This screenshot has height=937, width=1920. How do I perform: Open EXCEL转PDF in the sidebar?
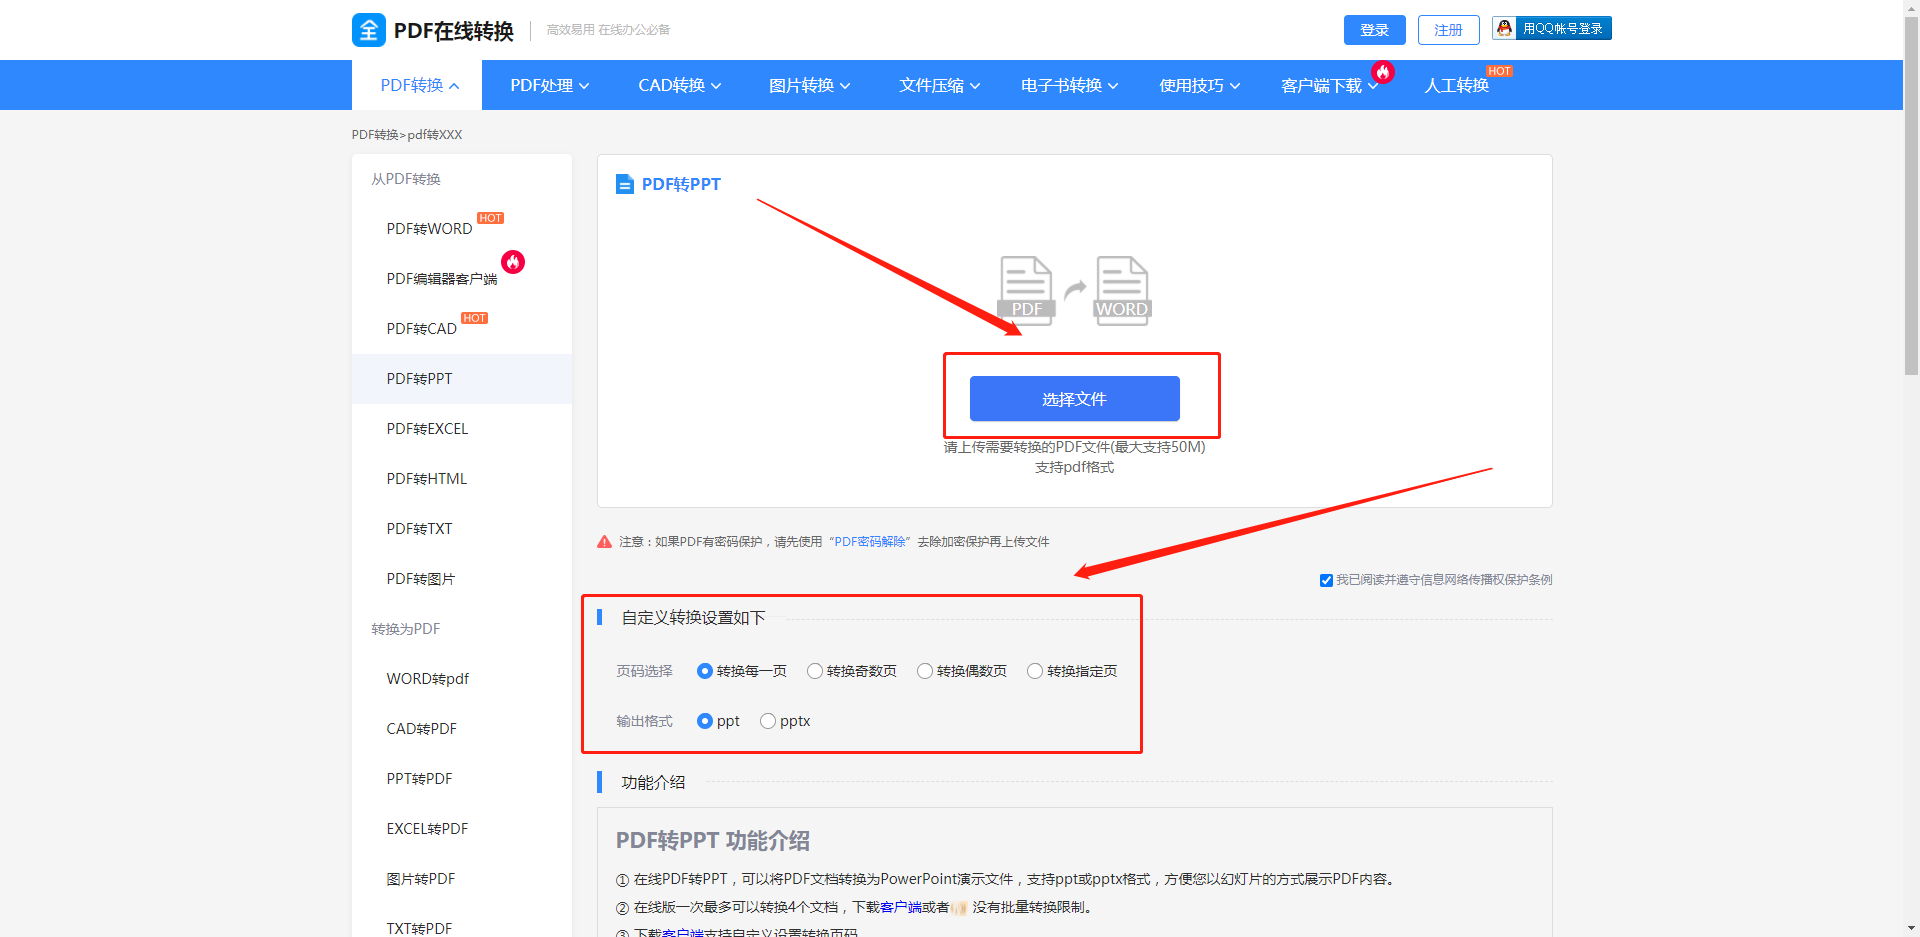click(x=427, y=829)
